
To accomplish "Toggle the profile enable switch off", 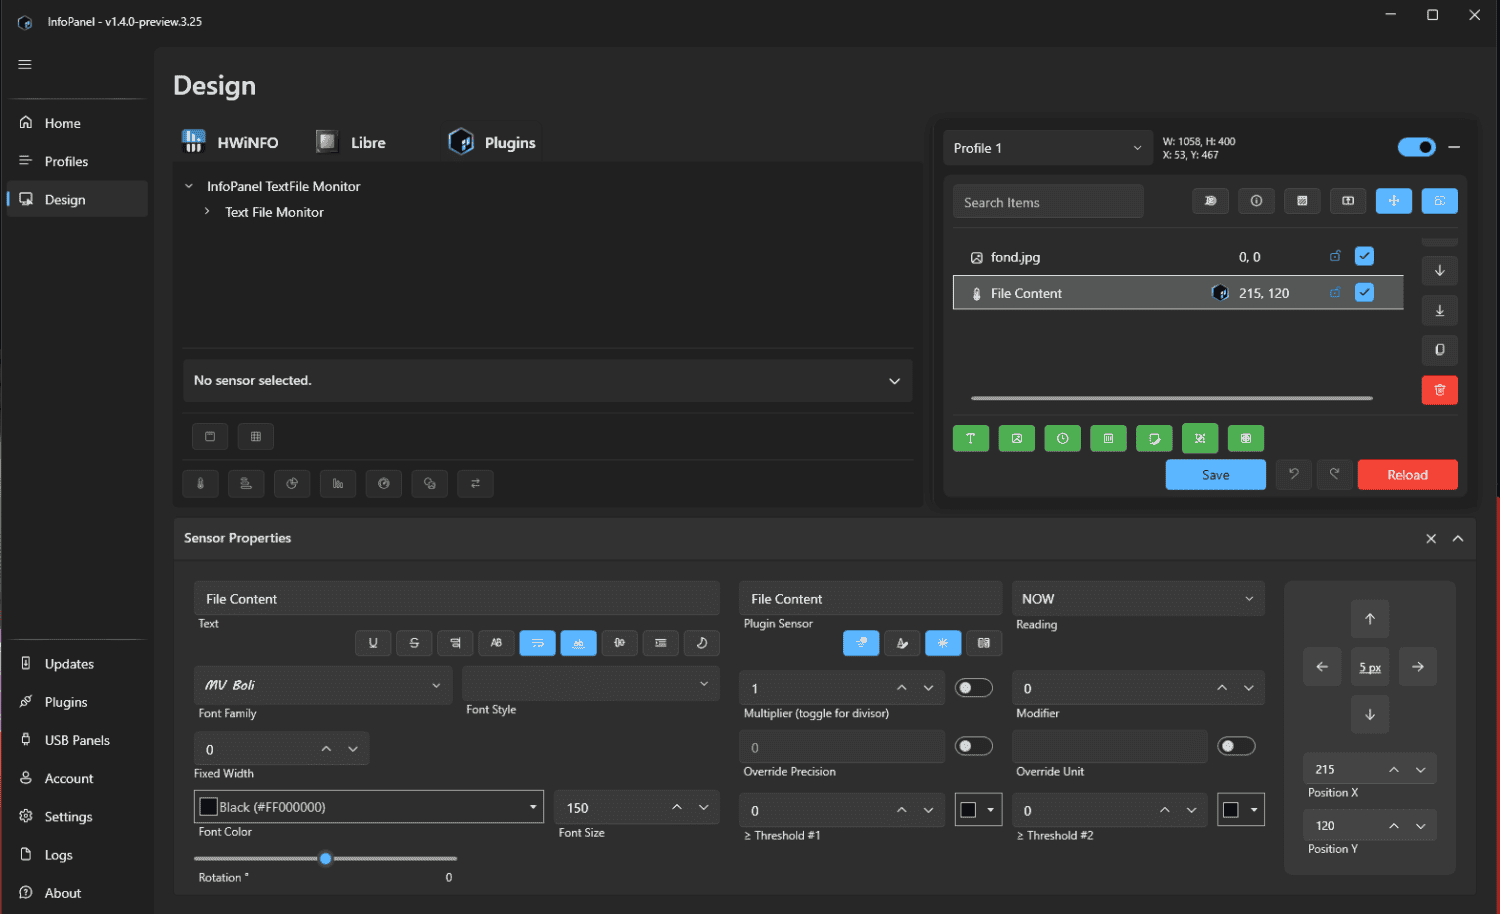I will click(x=1416, y=147).
